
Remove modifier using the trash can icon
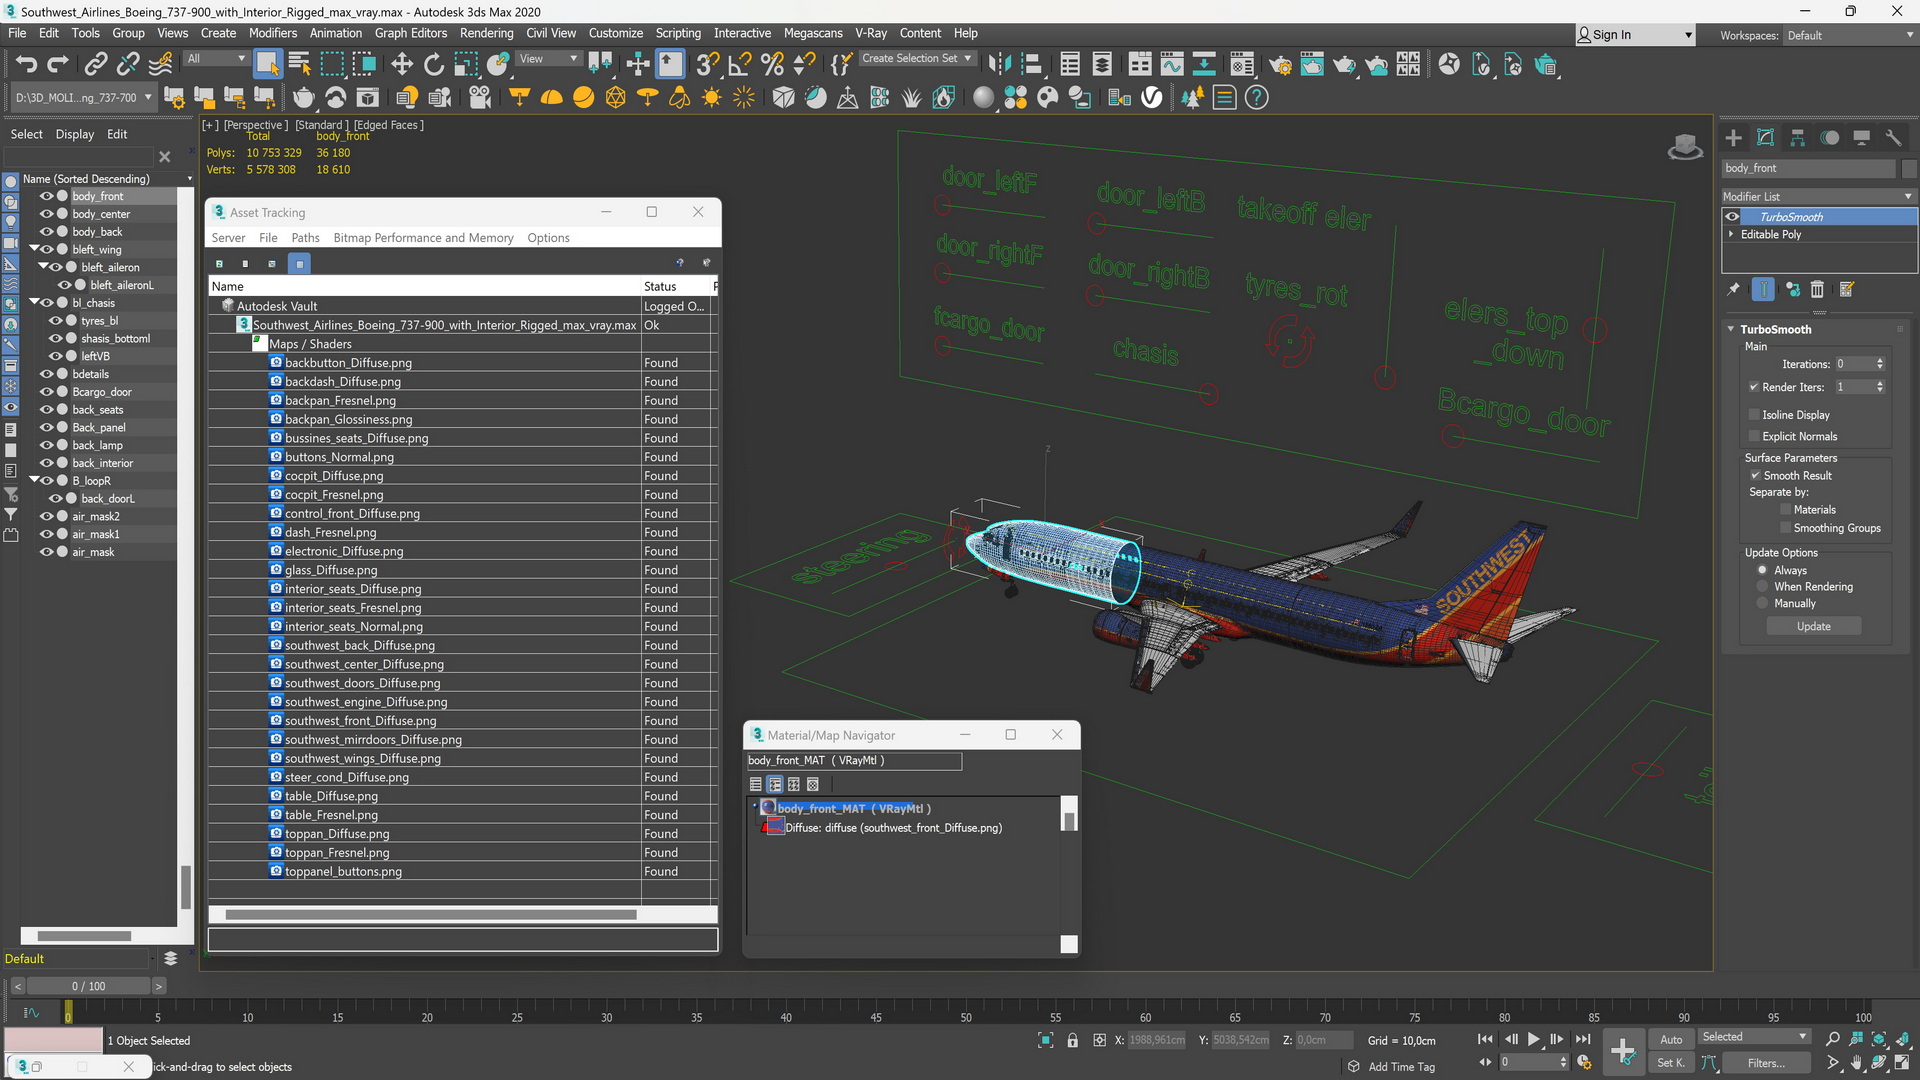click(1817, 289)
